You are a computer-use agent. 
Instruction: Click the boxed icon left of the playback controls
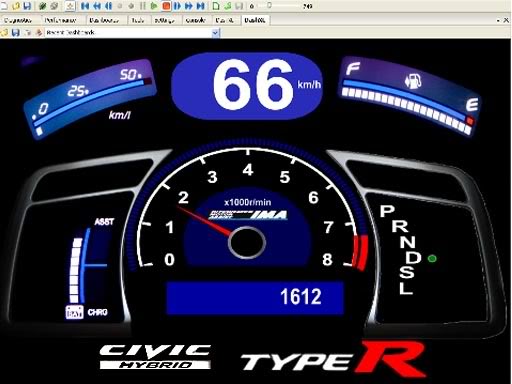pos(70,6)
